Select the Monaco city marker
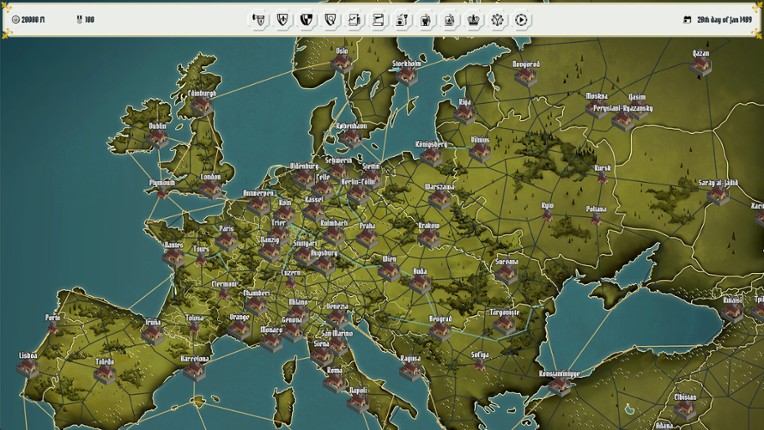764x430 pixels. point(271,342)
